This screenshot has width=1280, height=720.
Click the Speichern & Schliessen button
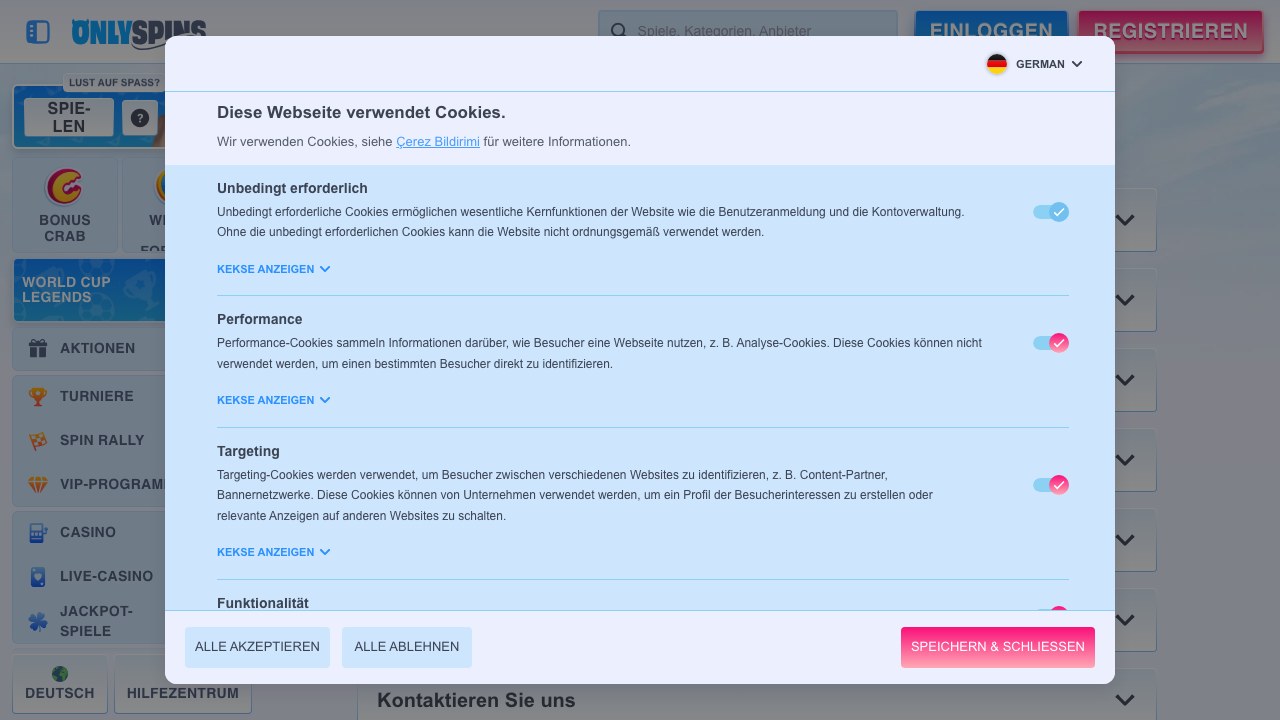point(998,647)
